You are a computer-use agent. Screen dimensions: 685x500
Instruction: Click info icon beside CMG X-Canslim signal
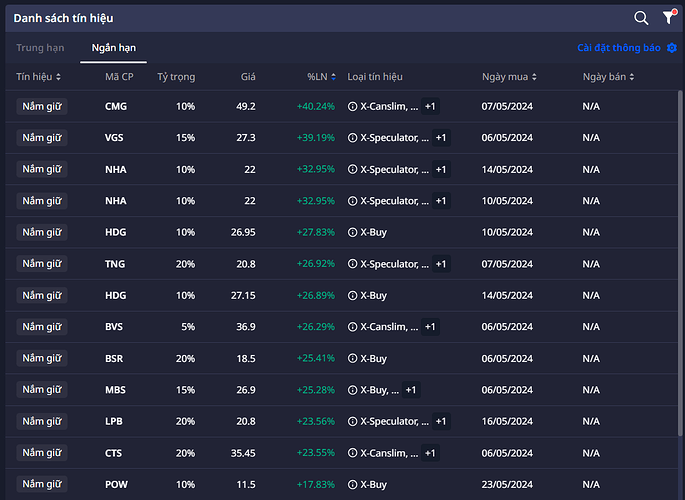coord(352,106)
